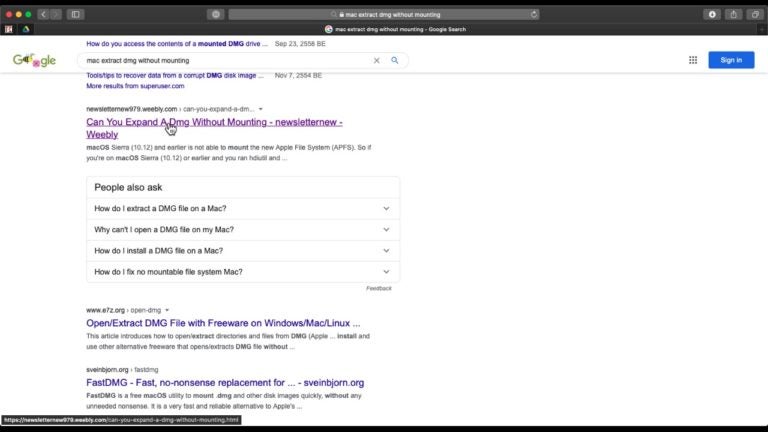Open the pinned Google Drive tab
The width and height of the screenshot is (768, 432).
point(23,29)
